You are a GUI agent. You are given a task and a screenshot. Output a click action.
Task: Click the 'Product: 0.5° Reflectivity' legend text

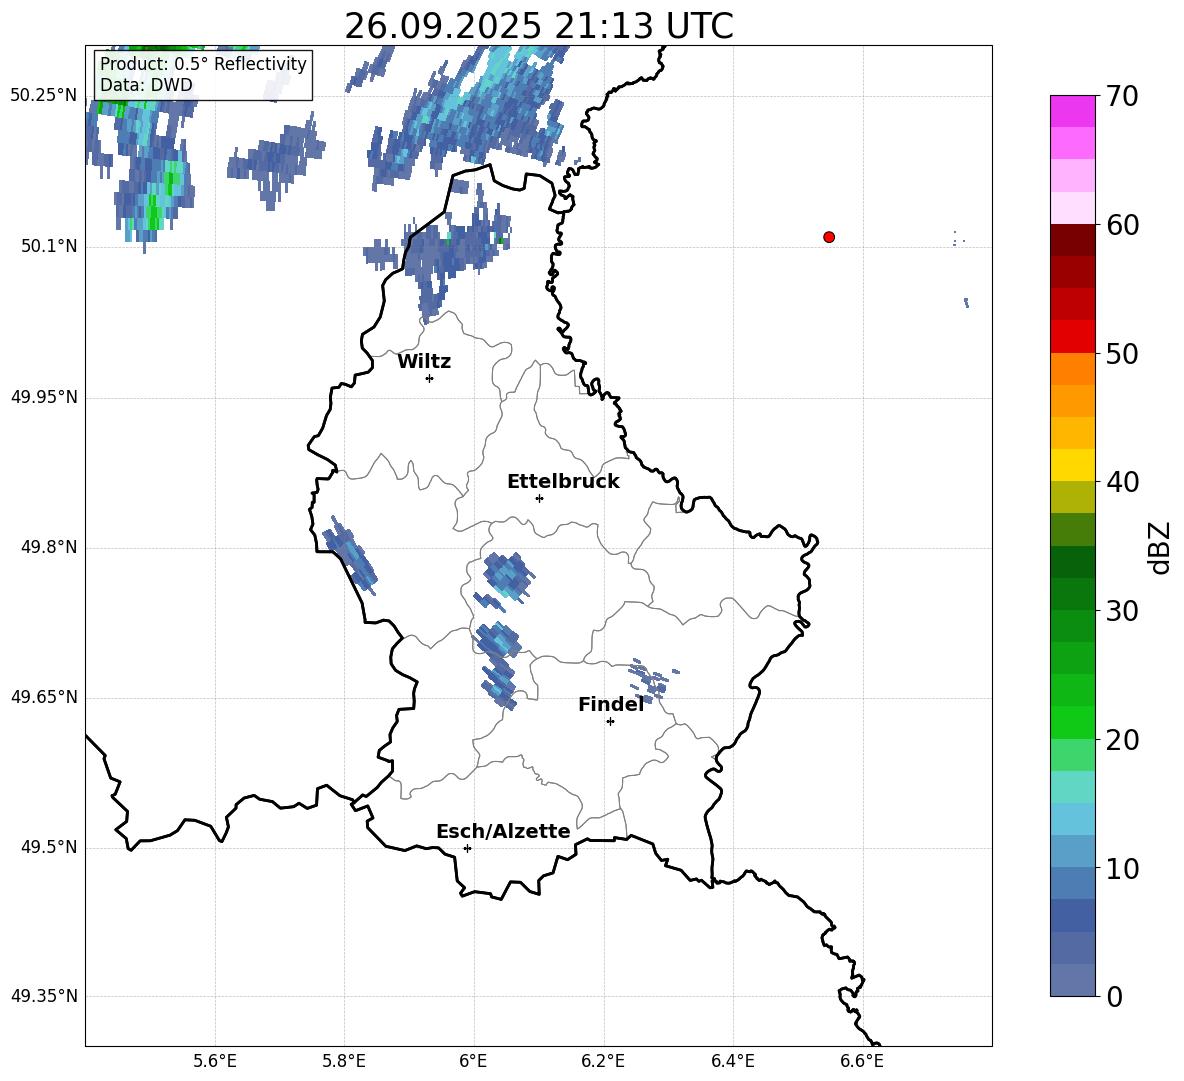click(203, 64)
